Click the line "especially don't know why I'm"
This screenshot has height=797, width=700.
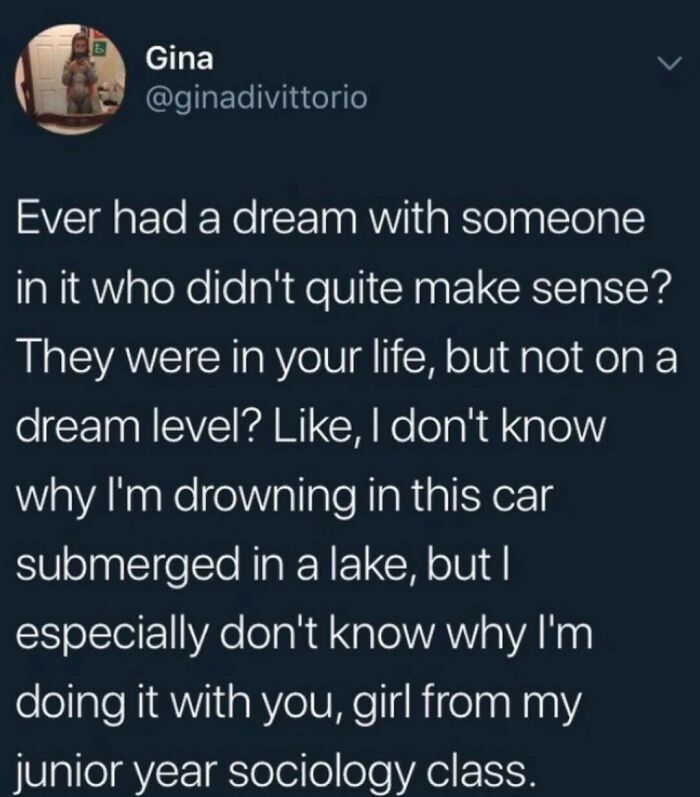pos(305,636)
